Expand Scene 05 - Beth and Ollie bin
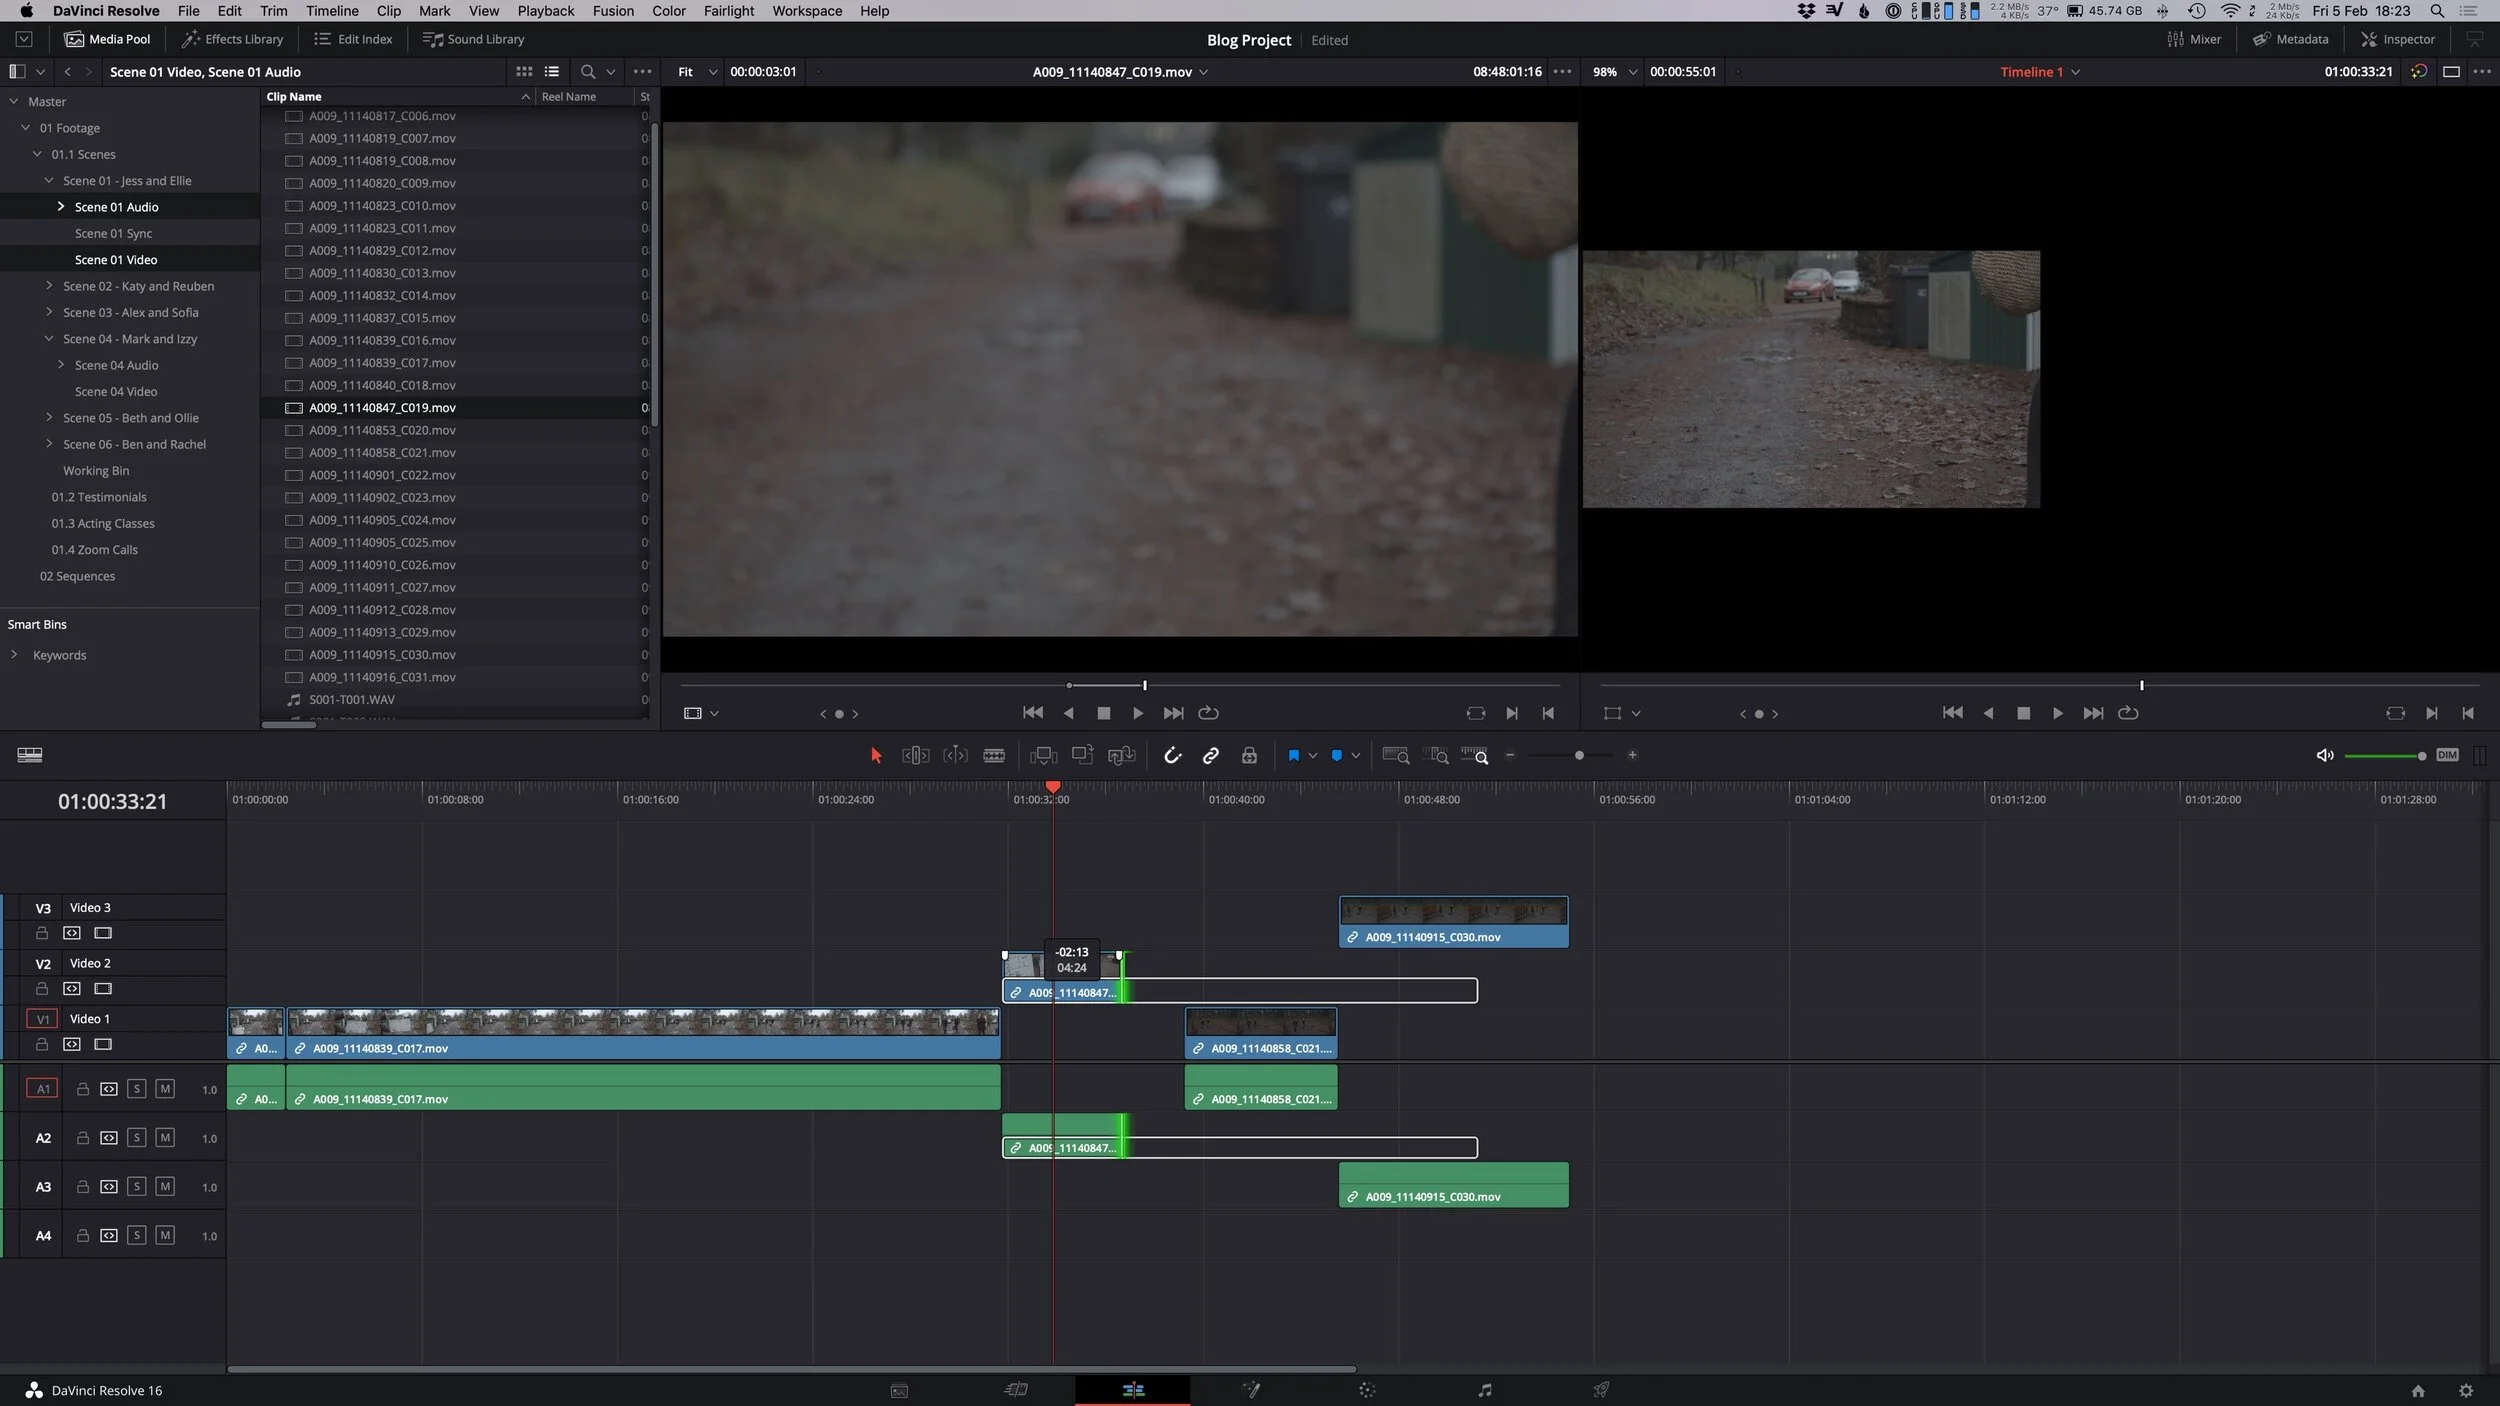2500x1406 pixels. [x=50, y=417]
